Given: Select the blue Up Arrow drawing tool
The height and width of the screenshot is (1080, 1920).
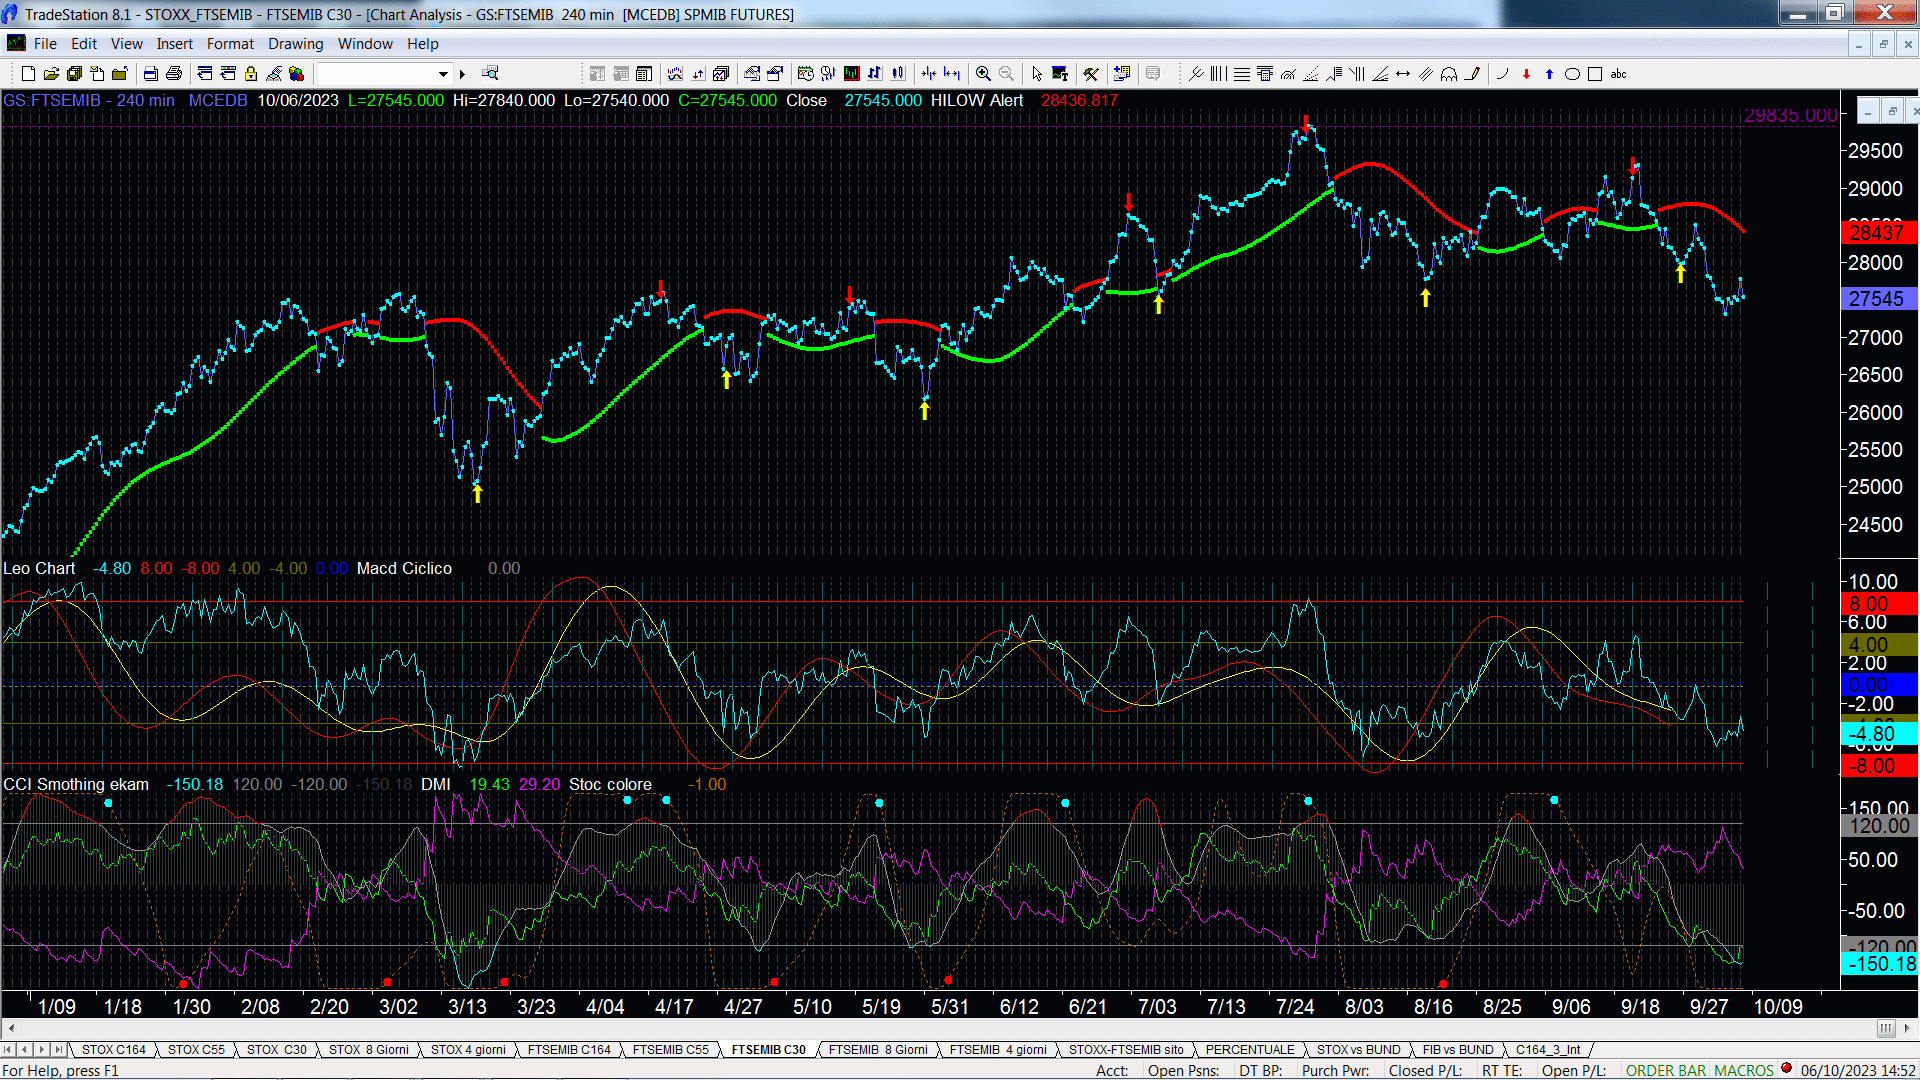Looking at the screenshot, I should [x=1549, y=74].
